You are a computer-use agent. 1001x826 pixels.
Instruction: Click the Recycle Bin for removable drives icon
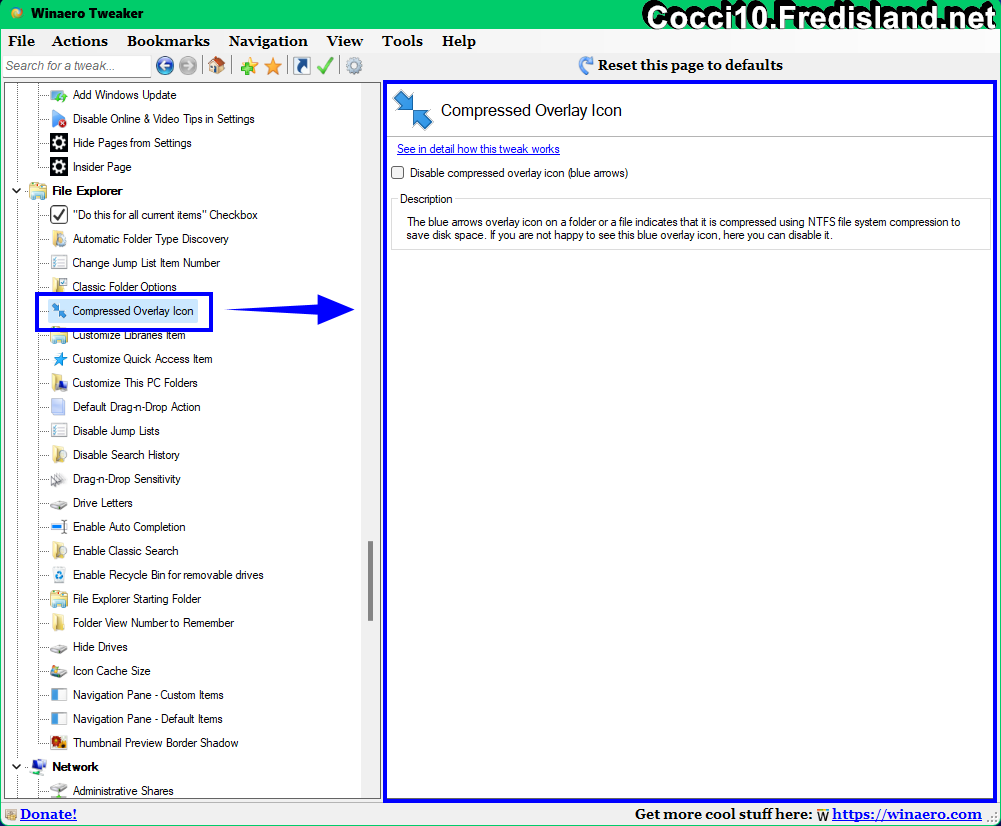(59, 575)
